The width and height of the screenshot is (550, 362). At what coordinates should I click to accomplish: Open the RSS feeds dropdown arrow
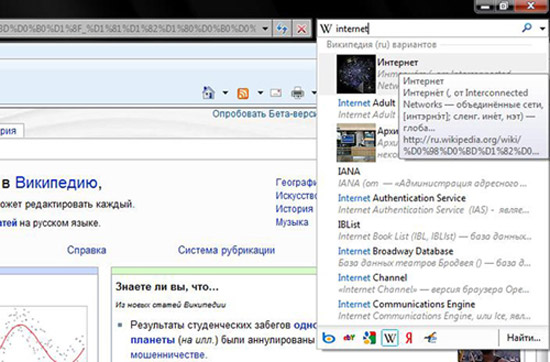[x=260, y=93]
